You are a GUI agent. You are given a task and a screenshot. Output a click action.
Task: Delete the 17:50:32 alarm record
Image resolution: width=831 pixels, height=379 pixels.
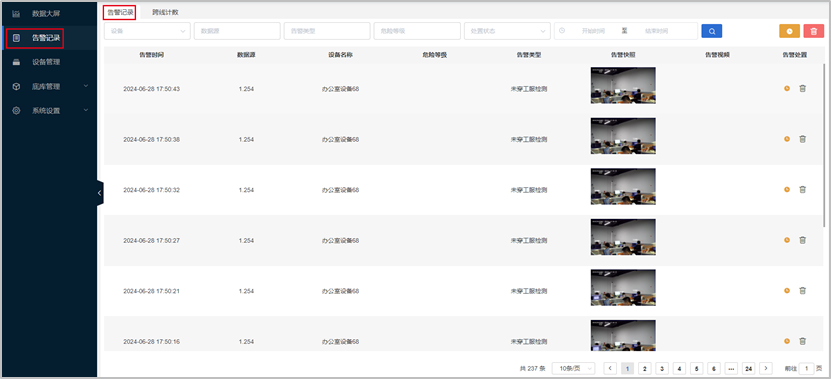pos(802,189)
